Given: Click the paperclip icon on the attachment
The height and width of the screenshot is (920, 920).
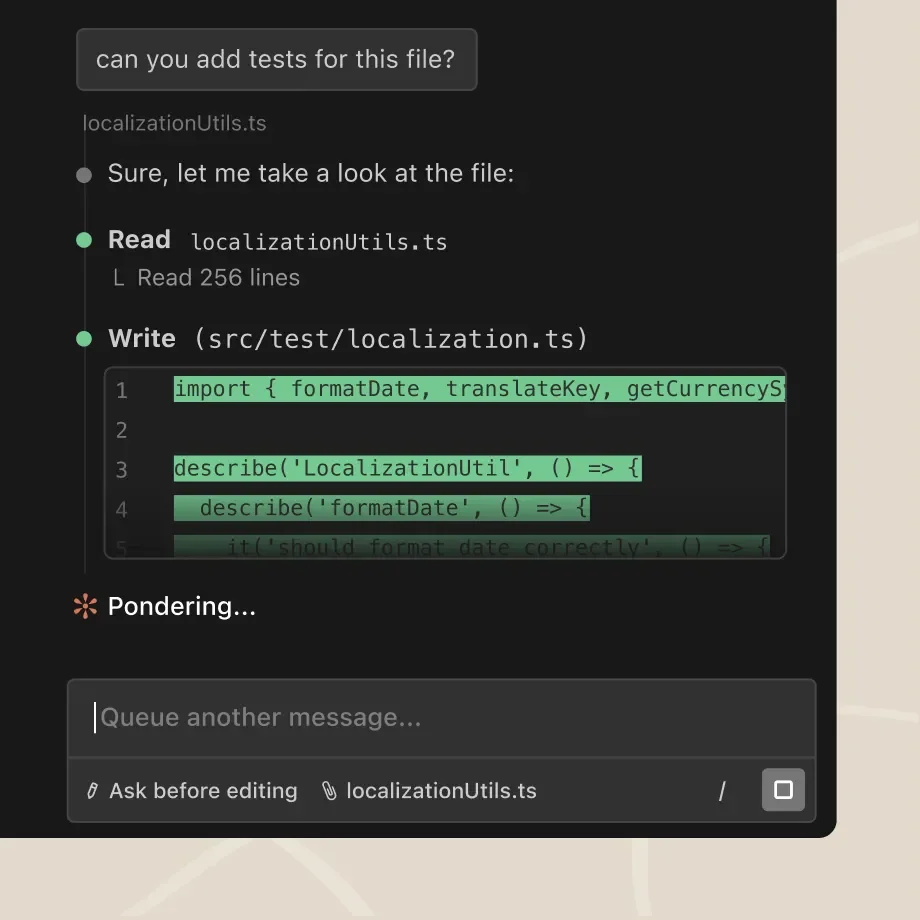Looking at the screenshot, I should pos(330,790).
